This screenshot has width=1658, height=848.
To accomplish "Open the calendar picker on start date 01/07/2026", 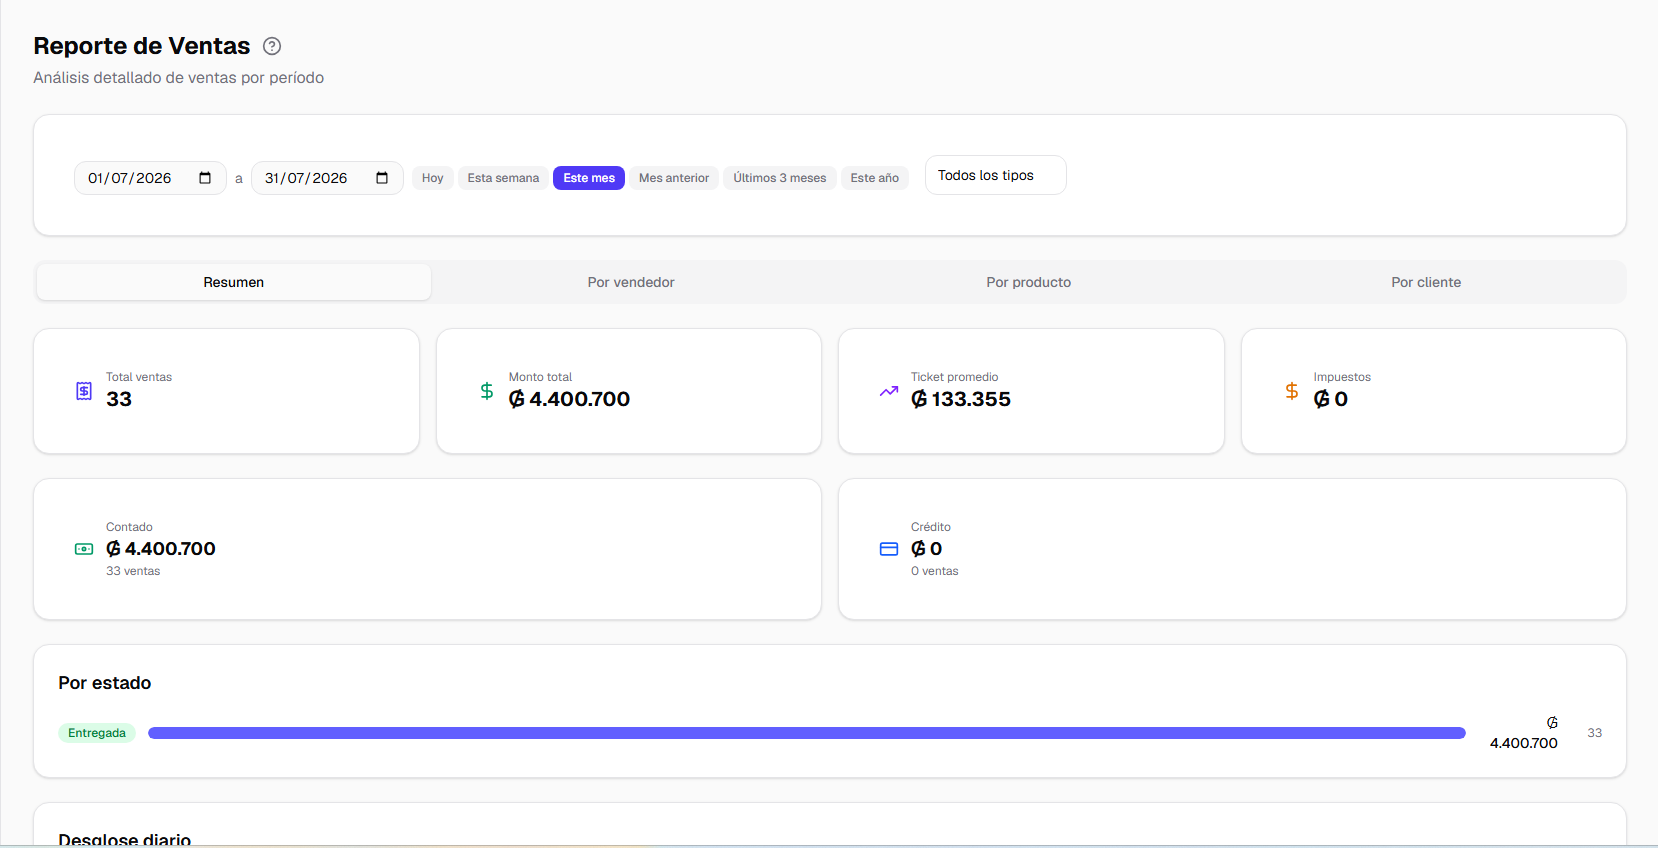I will [205, 178].
